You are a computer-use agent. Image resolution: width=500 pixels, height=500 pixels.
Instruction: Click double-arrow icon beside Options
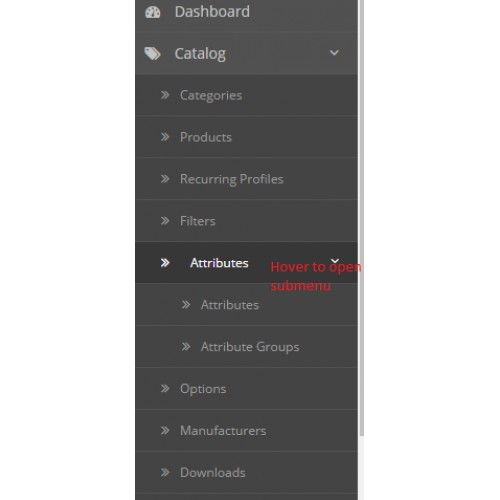(165, 389)
